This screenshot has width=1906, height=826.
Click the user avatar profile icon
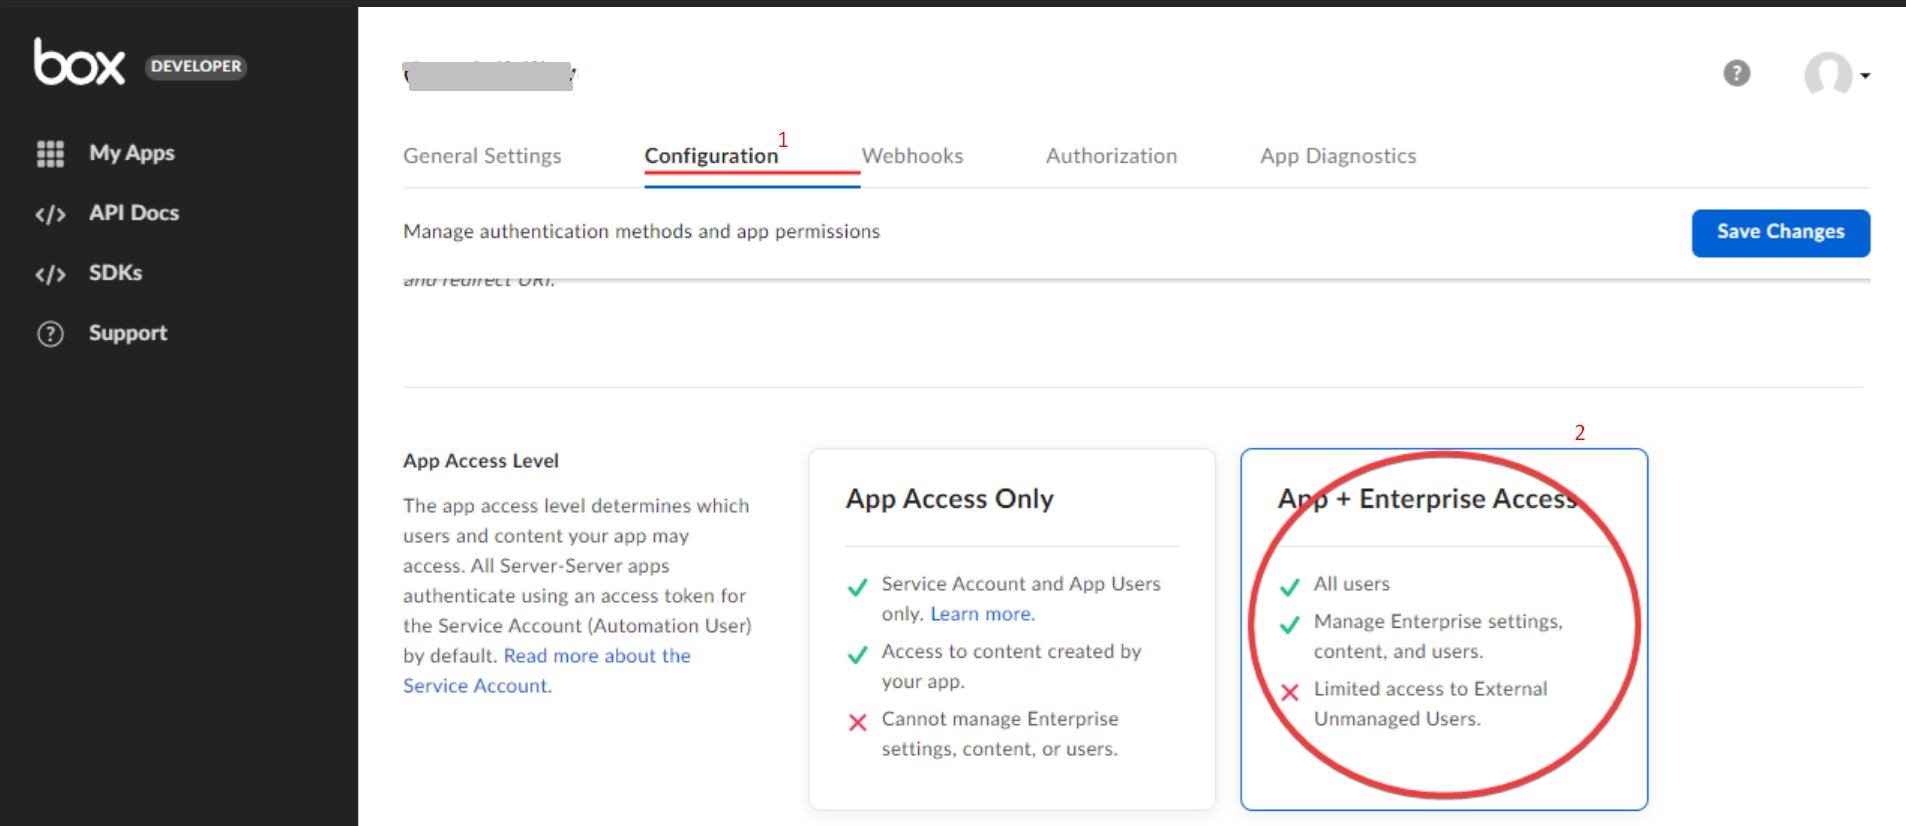pyautogui.click(x=1827, y=74)
